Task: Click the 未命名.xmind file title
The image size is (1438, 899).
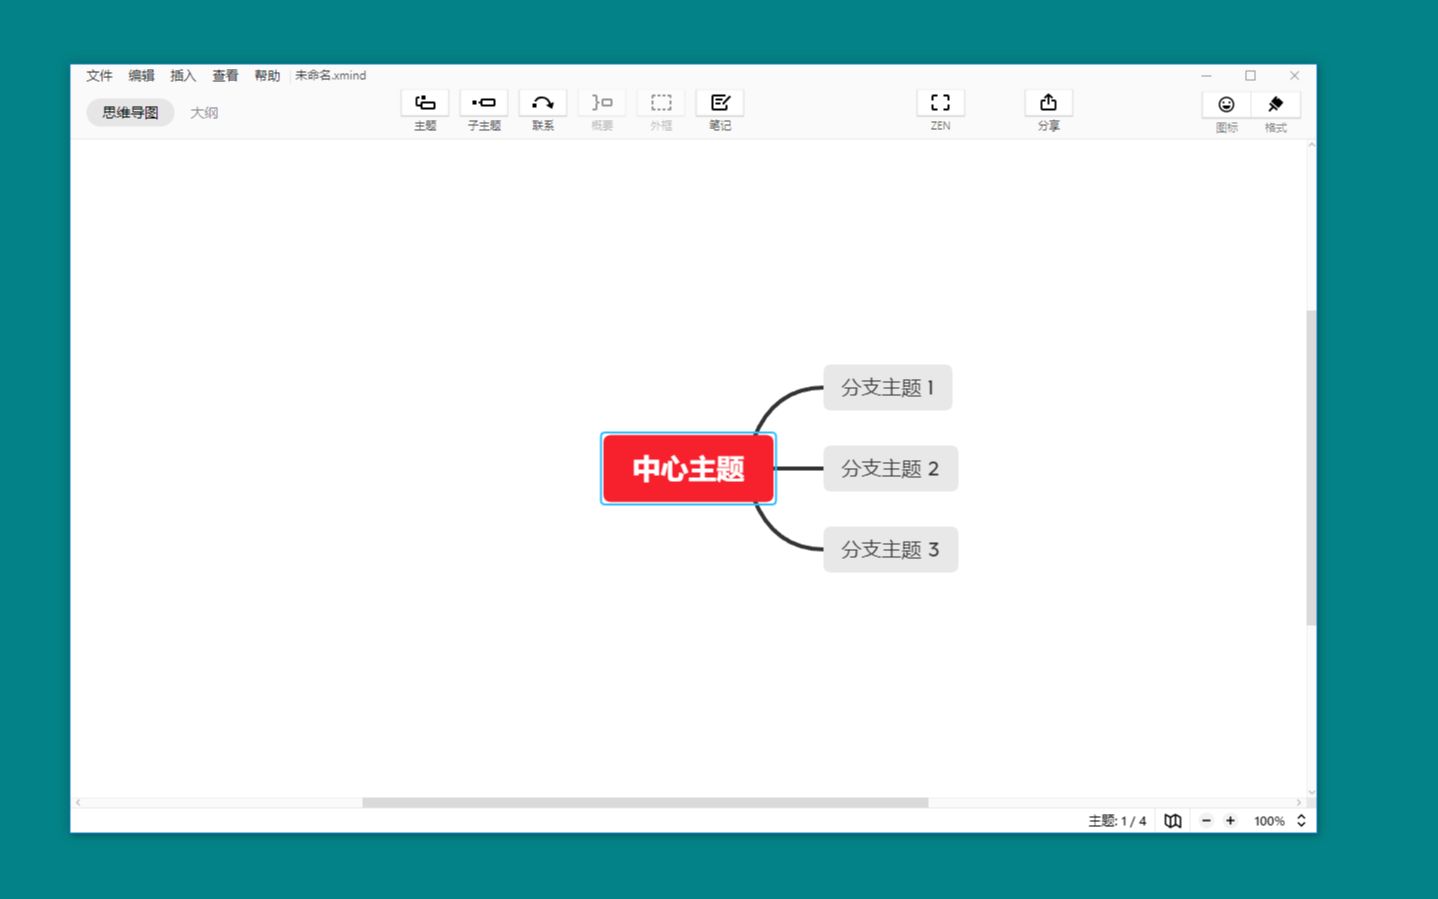Action: 331,76
